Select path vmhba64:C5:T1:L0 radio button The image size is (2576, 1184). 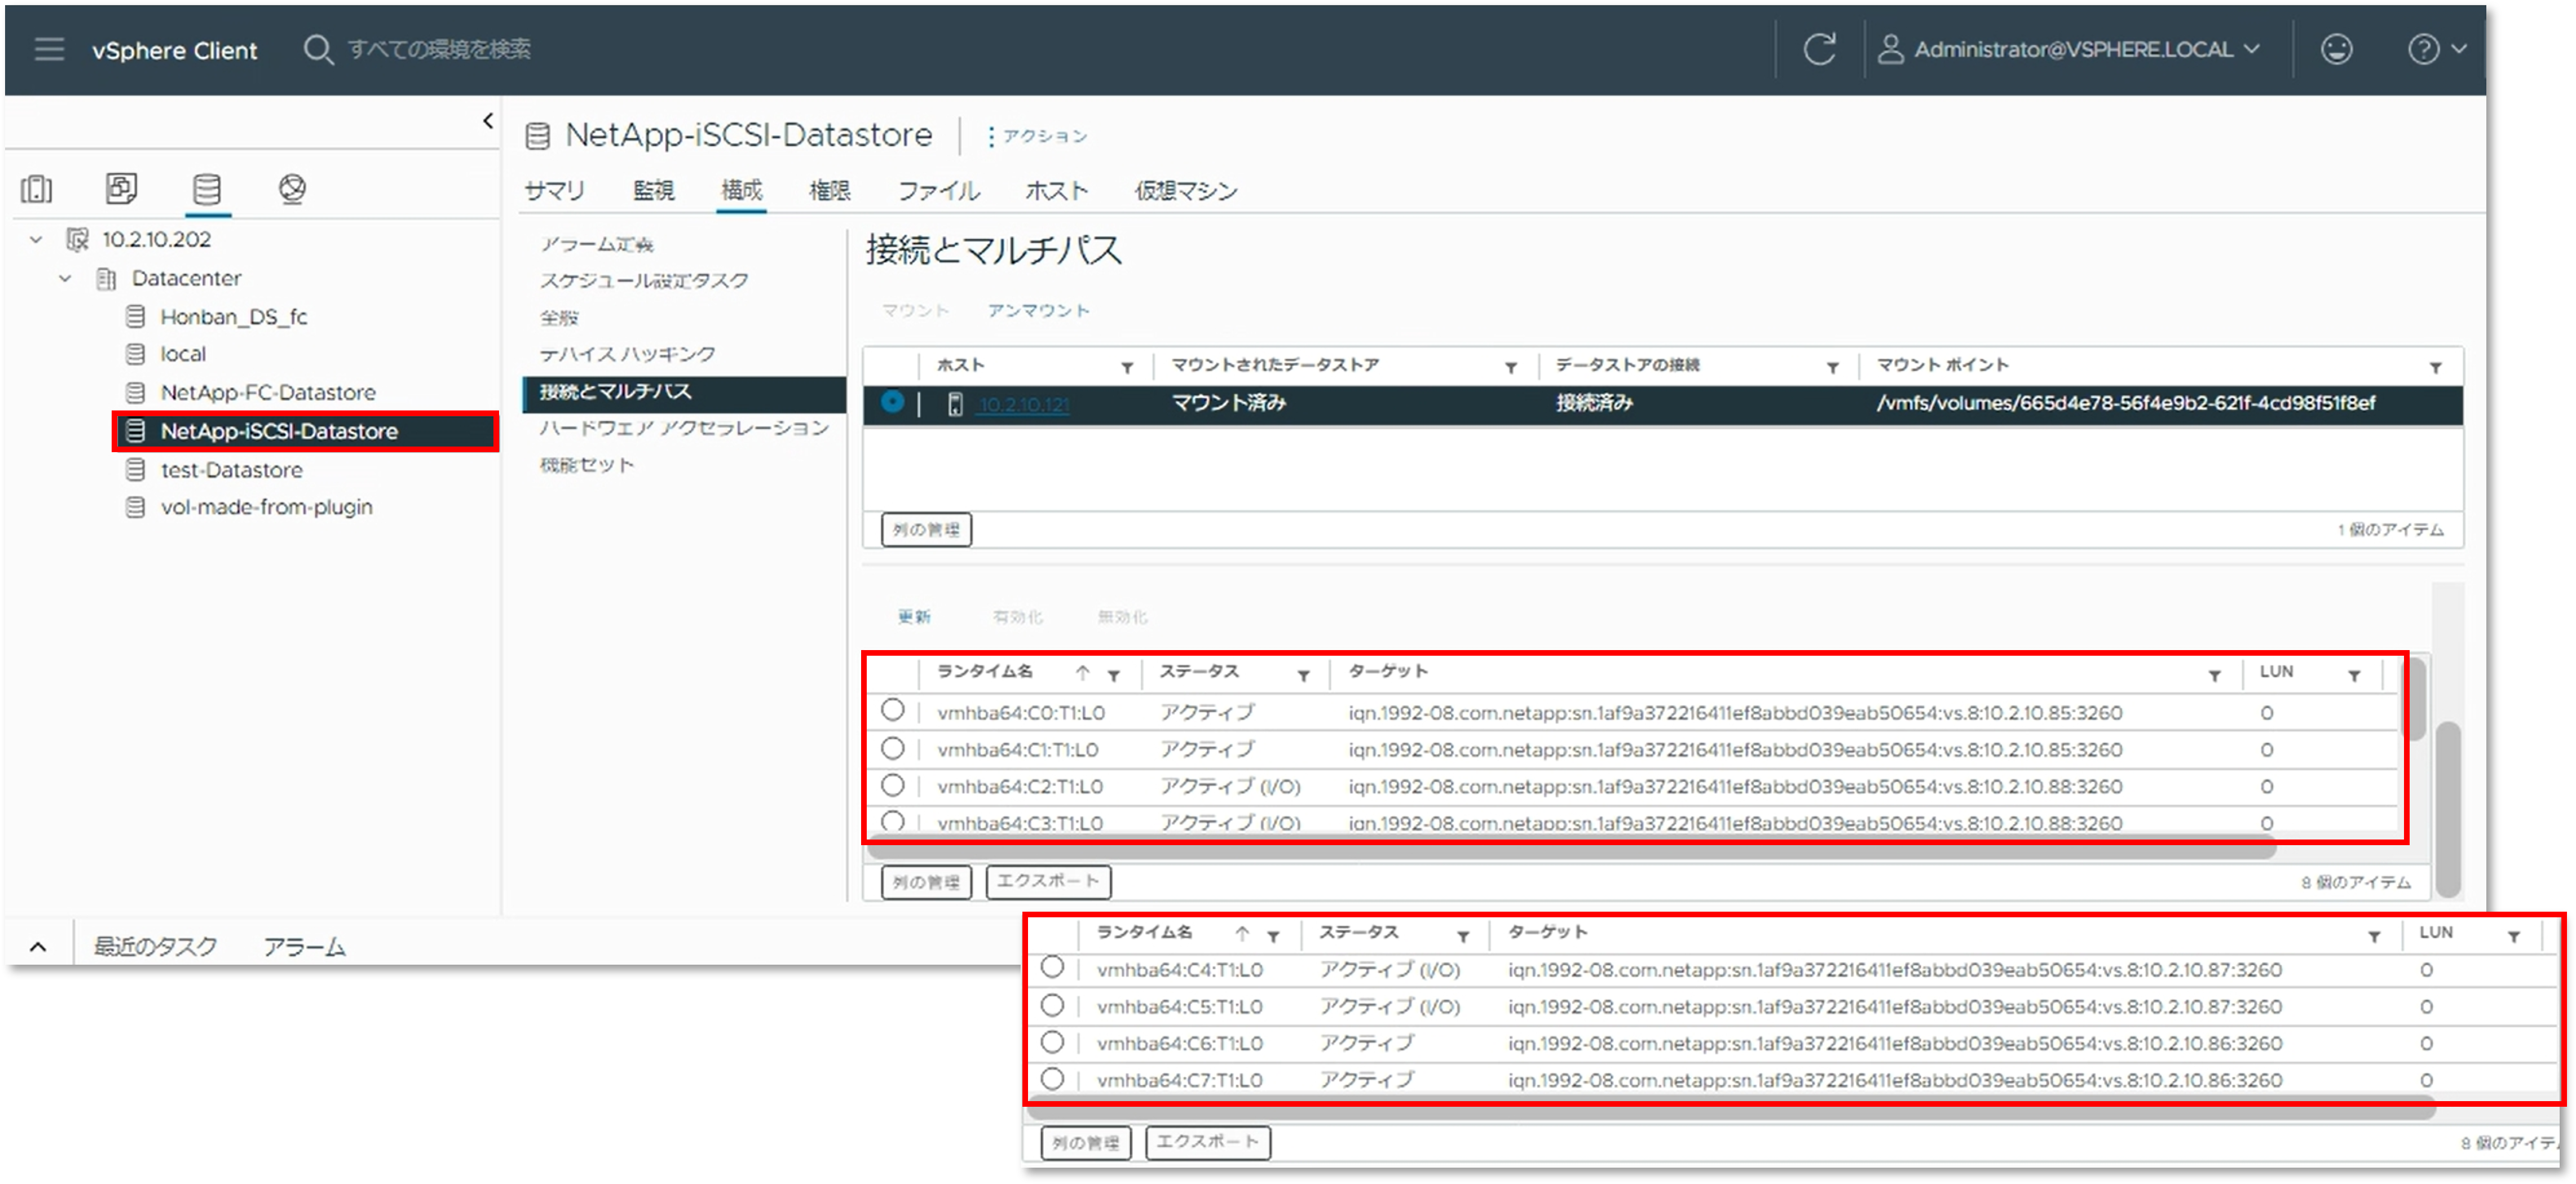pyautogui.click(x=1052, y=1005)
